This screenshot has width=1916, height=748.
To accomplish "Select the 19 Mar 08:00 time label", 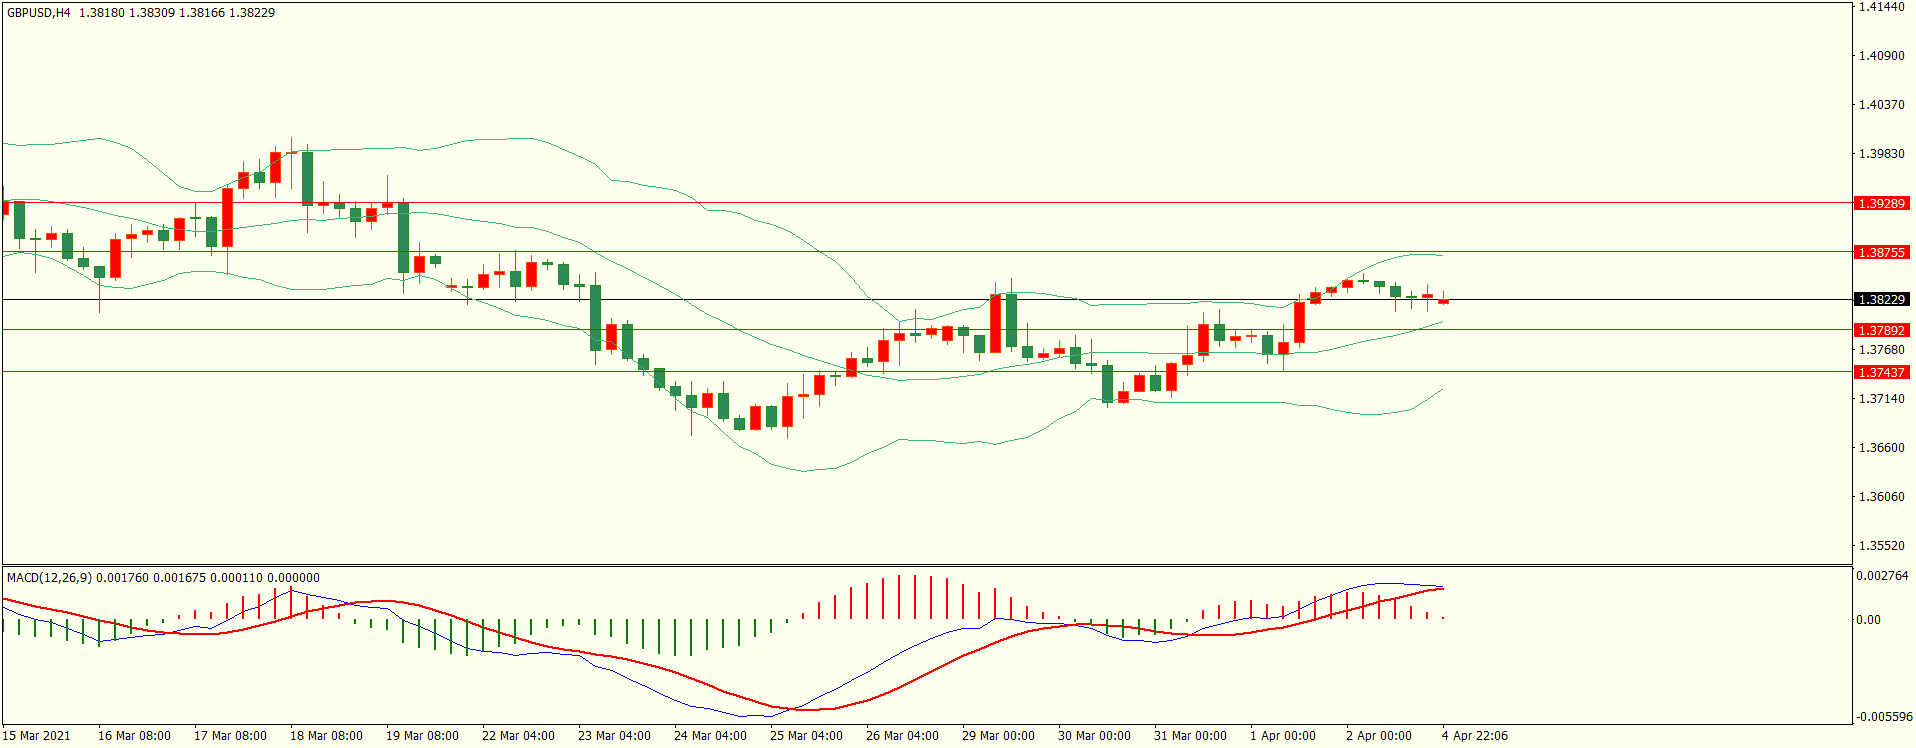I will pos(422,736).
